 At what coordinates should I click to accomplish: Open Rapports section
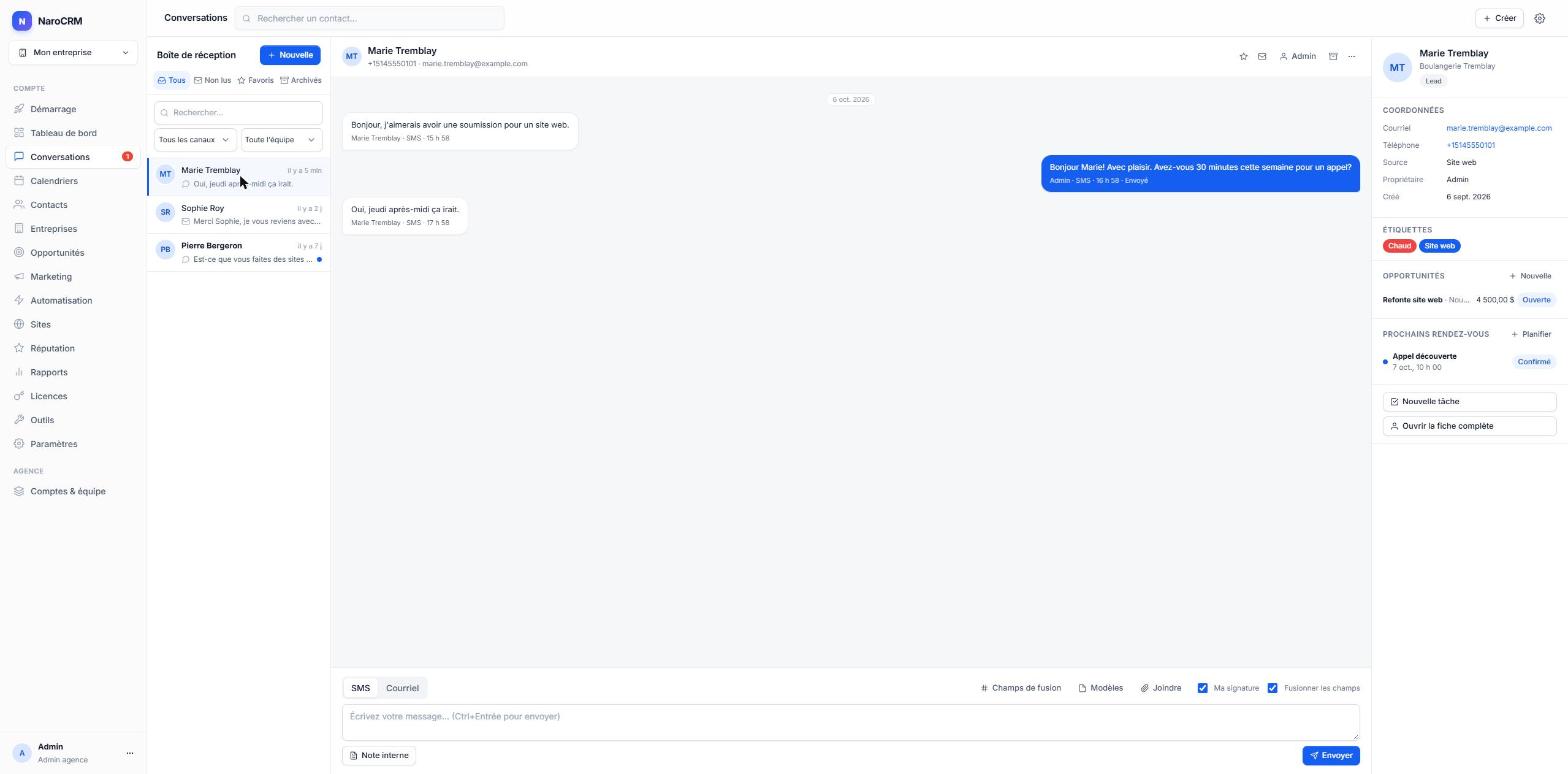point(73,373)
